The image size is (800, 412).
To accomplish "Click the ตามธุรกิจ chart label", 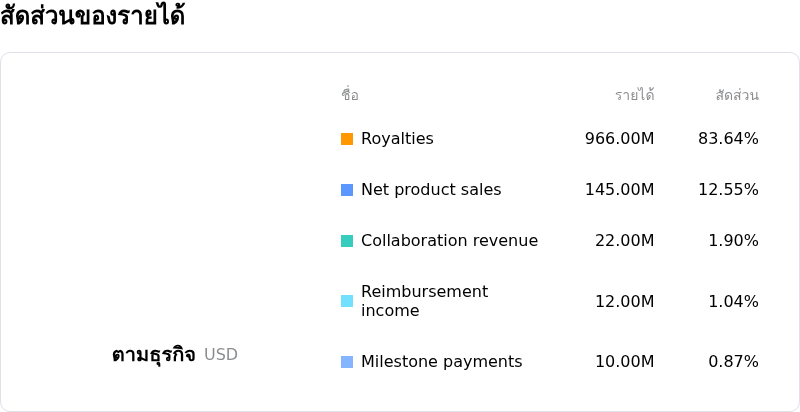I will [154, 355].
